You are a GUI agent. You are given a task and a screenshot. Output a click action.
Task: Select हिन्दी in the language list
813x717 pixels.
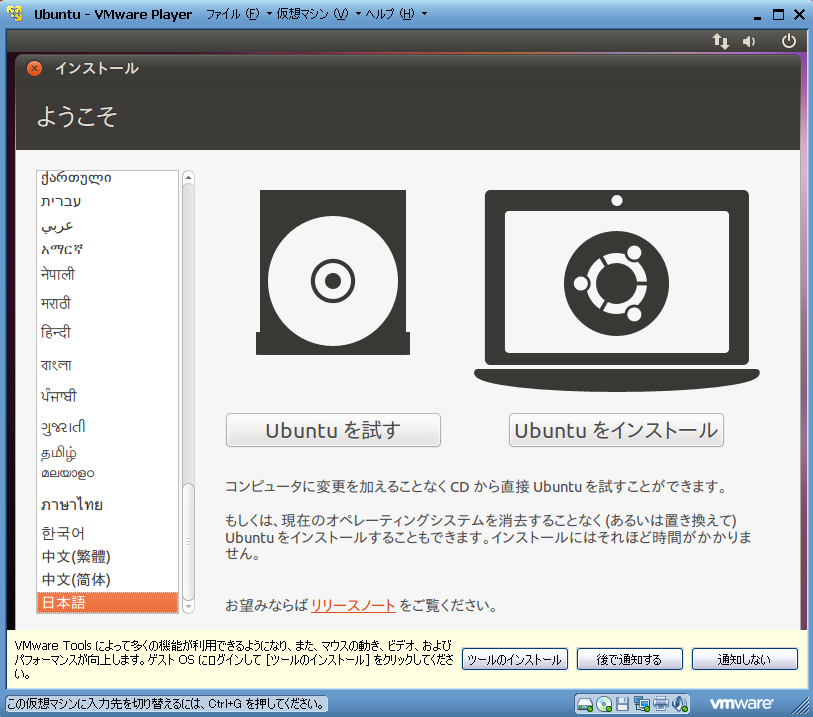coord(107,332)
